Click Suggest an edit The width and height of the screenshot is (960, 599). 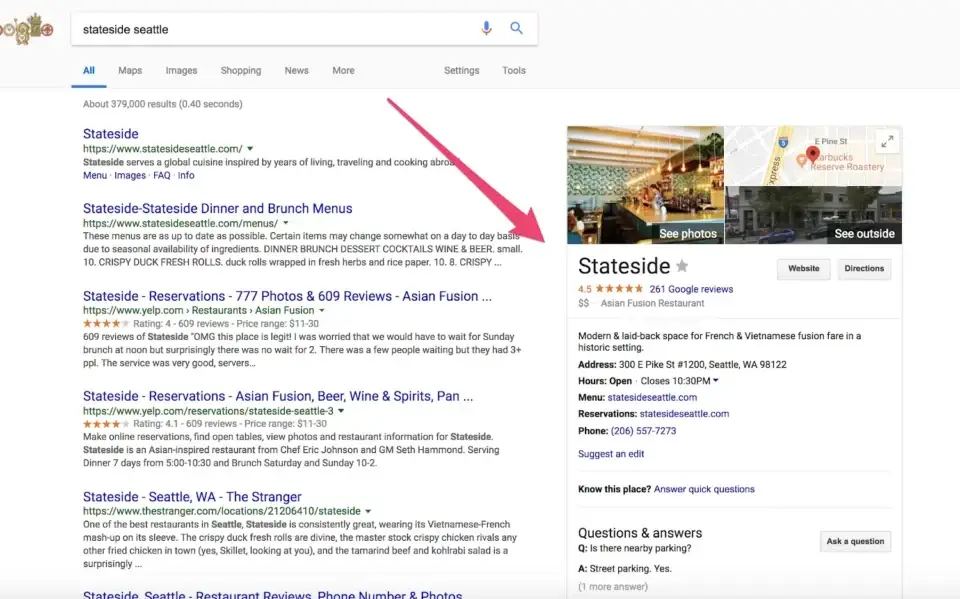[x=611, y=454]
